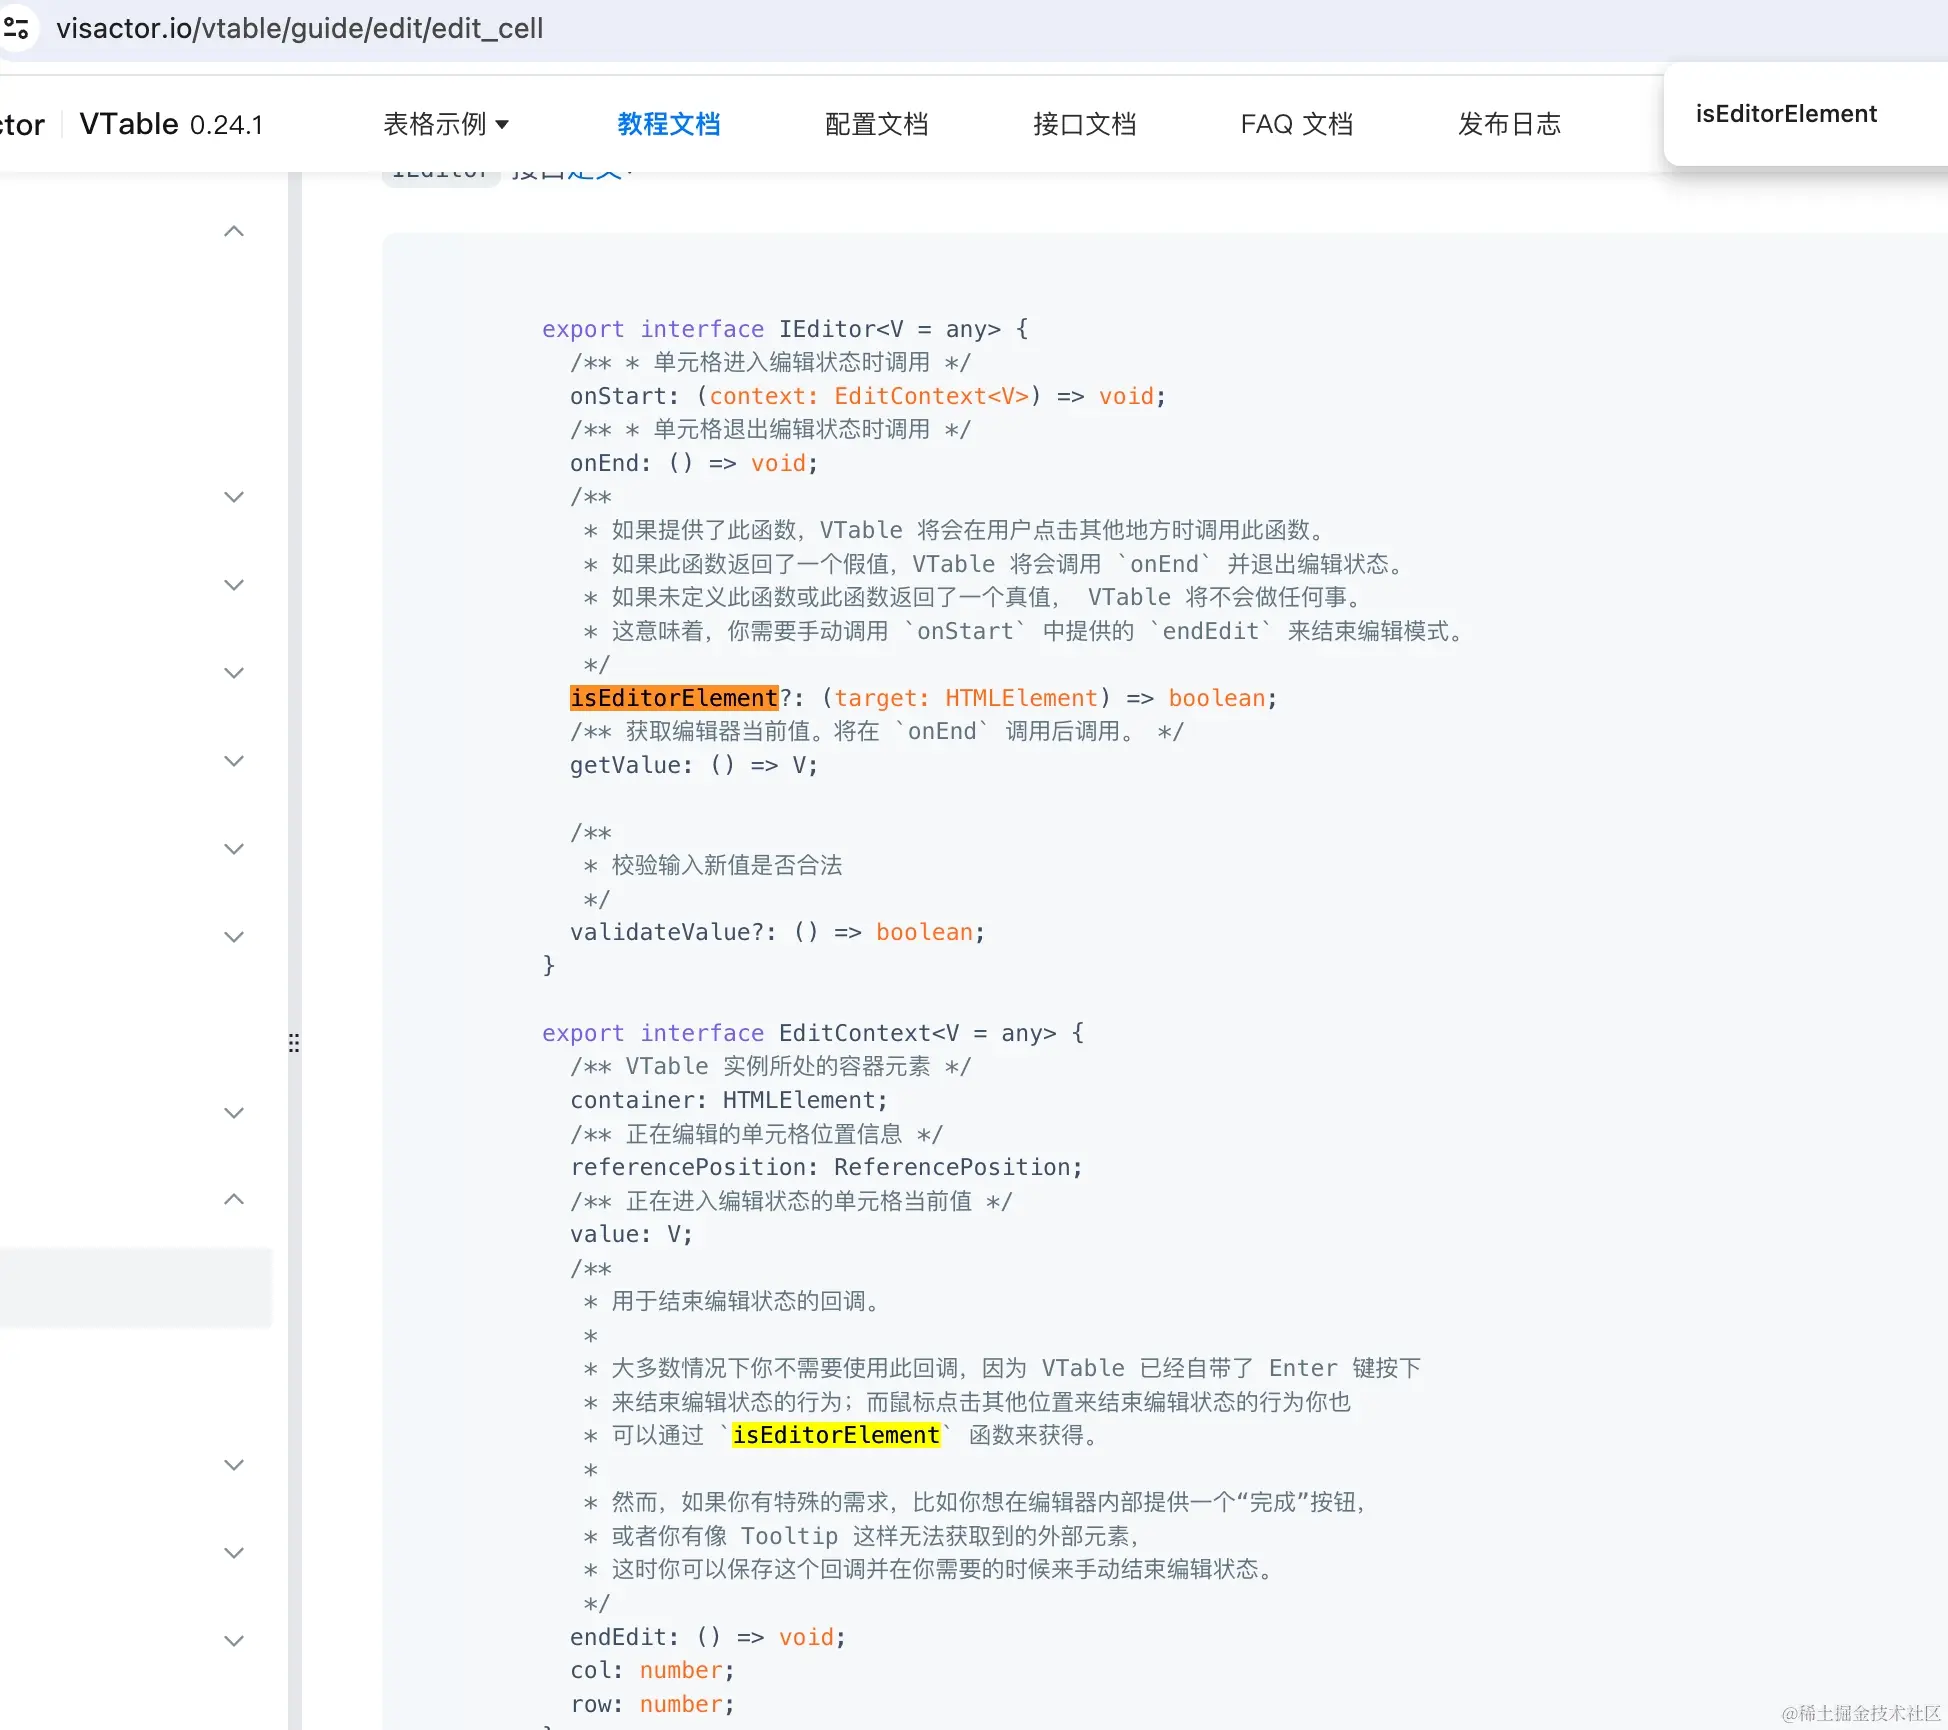Screen dimensions: 1948x1730
Task: Select the highlighted gray sidebar menu item
Action: (135, 1288)
